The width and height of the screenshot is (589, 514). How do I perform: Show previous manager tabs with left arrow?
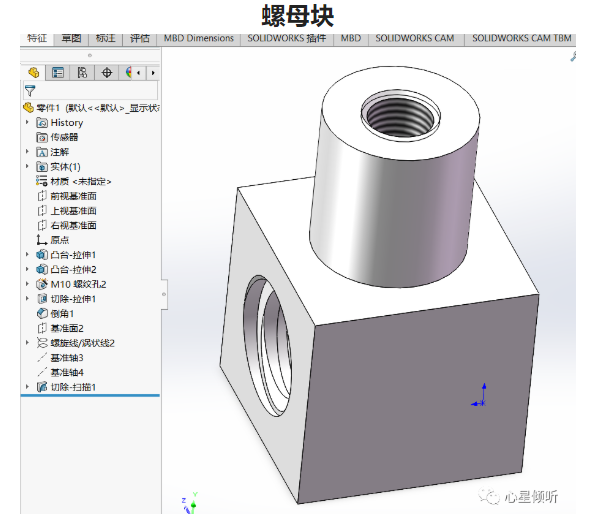[139, 73]
